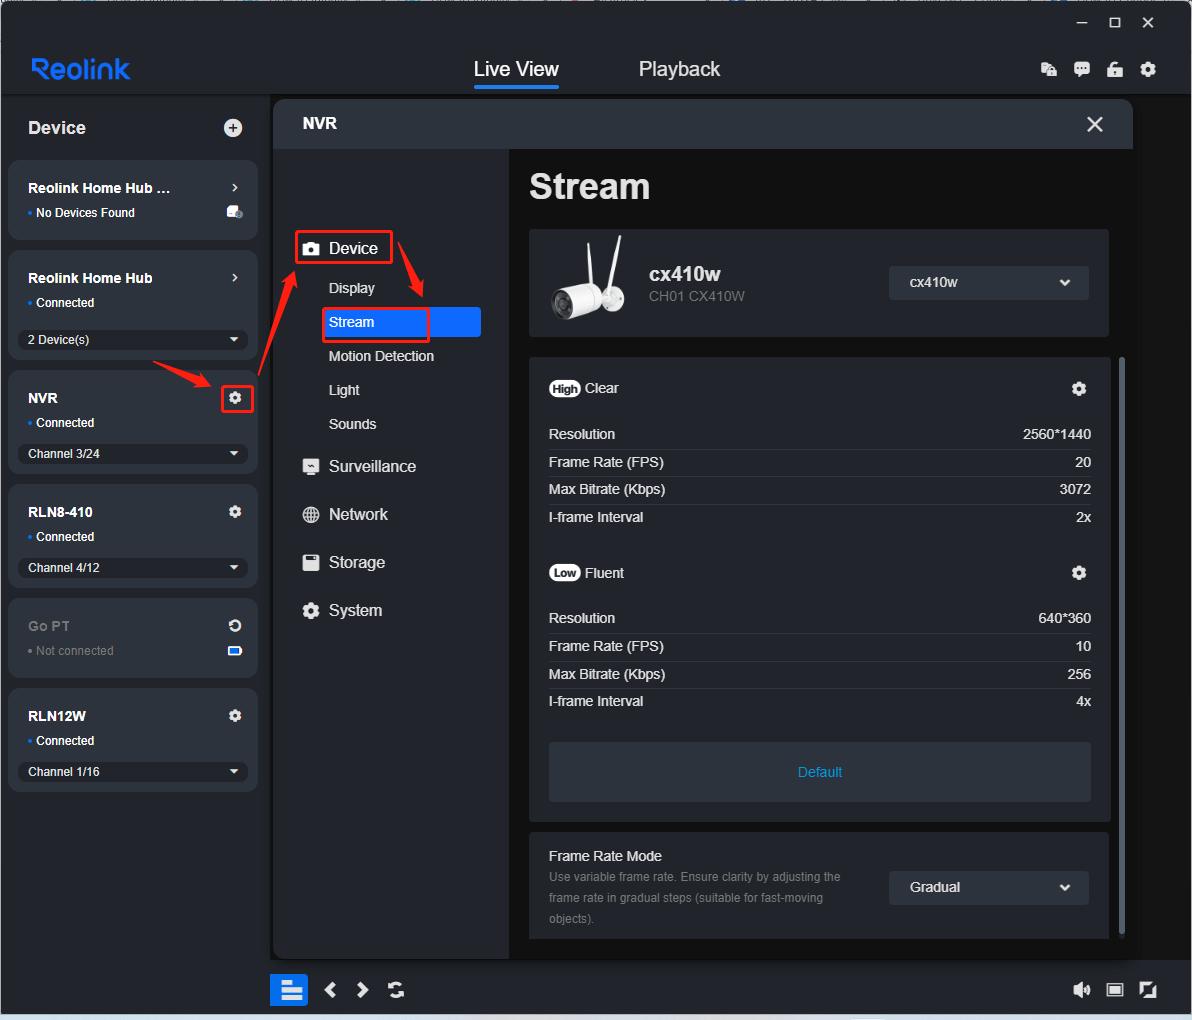Close the NVR settings panel

1095,124
